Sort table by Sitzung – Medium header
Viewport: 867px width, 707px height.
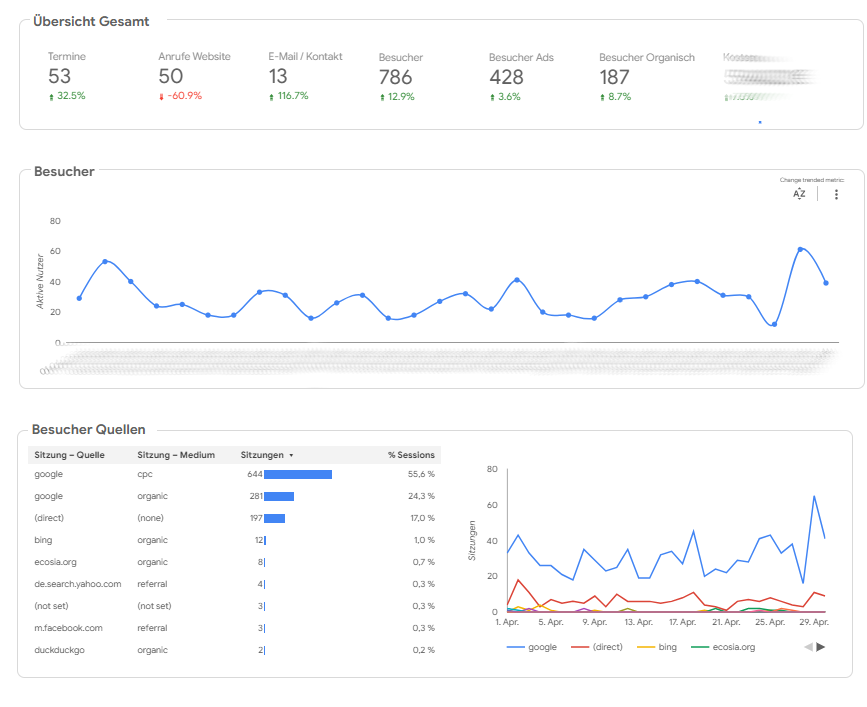pyautogui.click(x=176, y=455)
